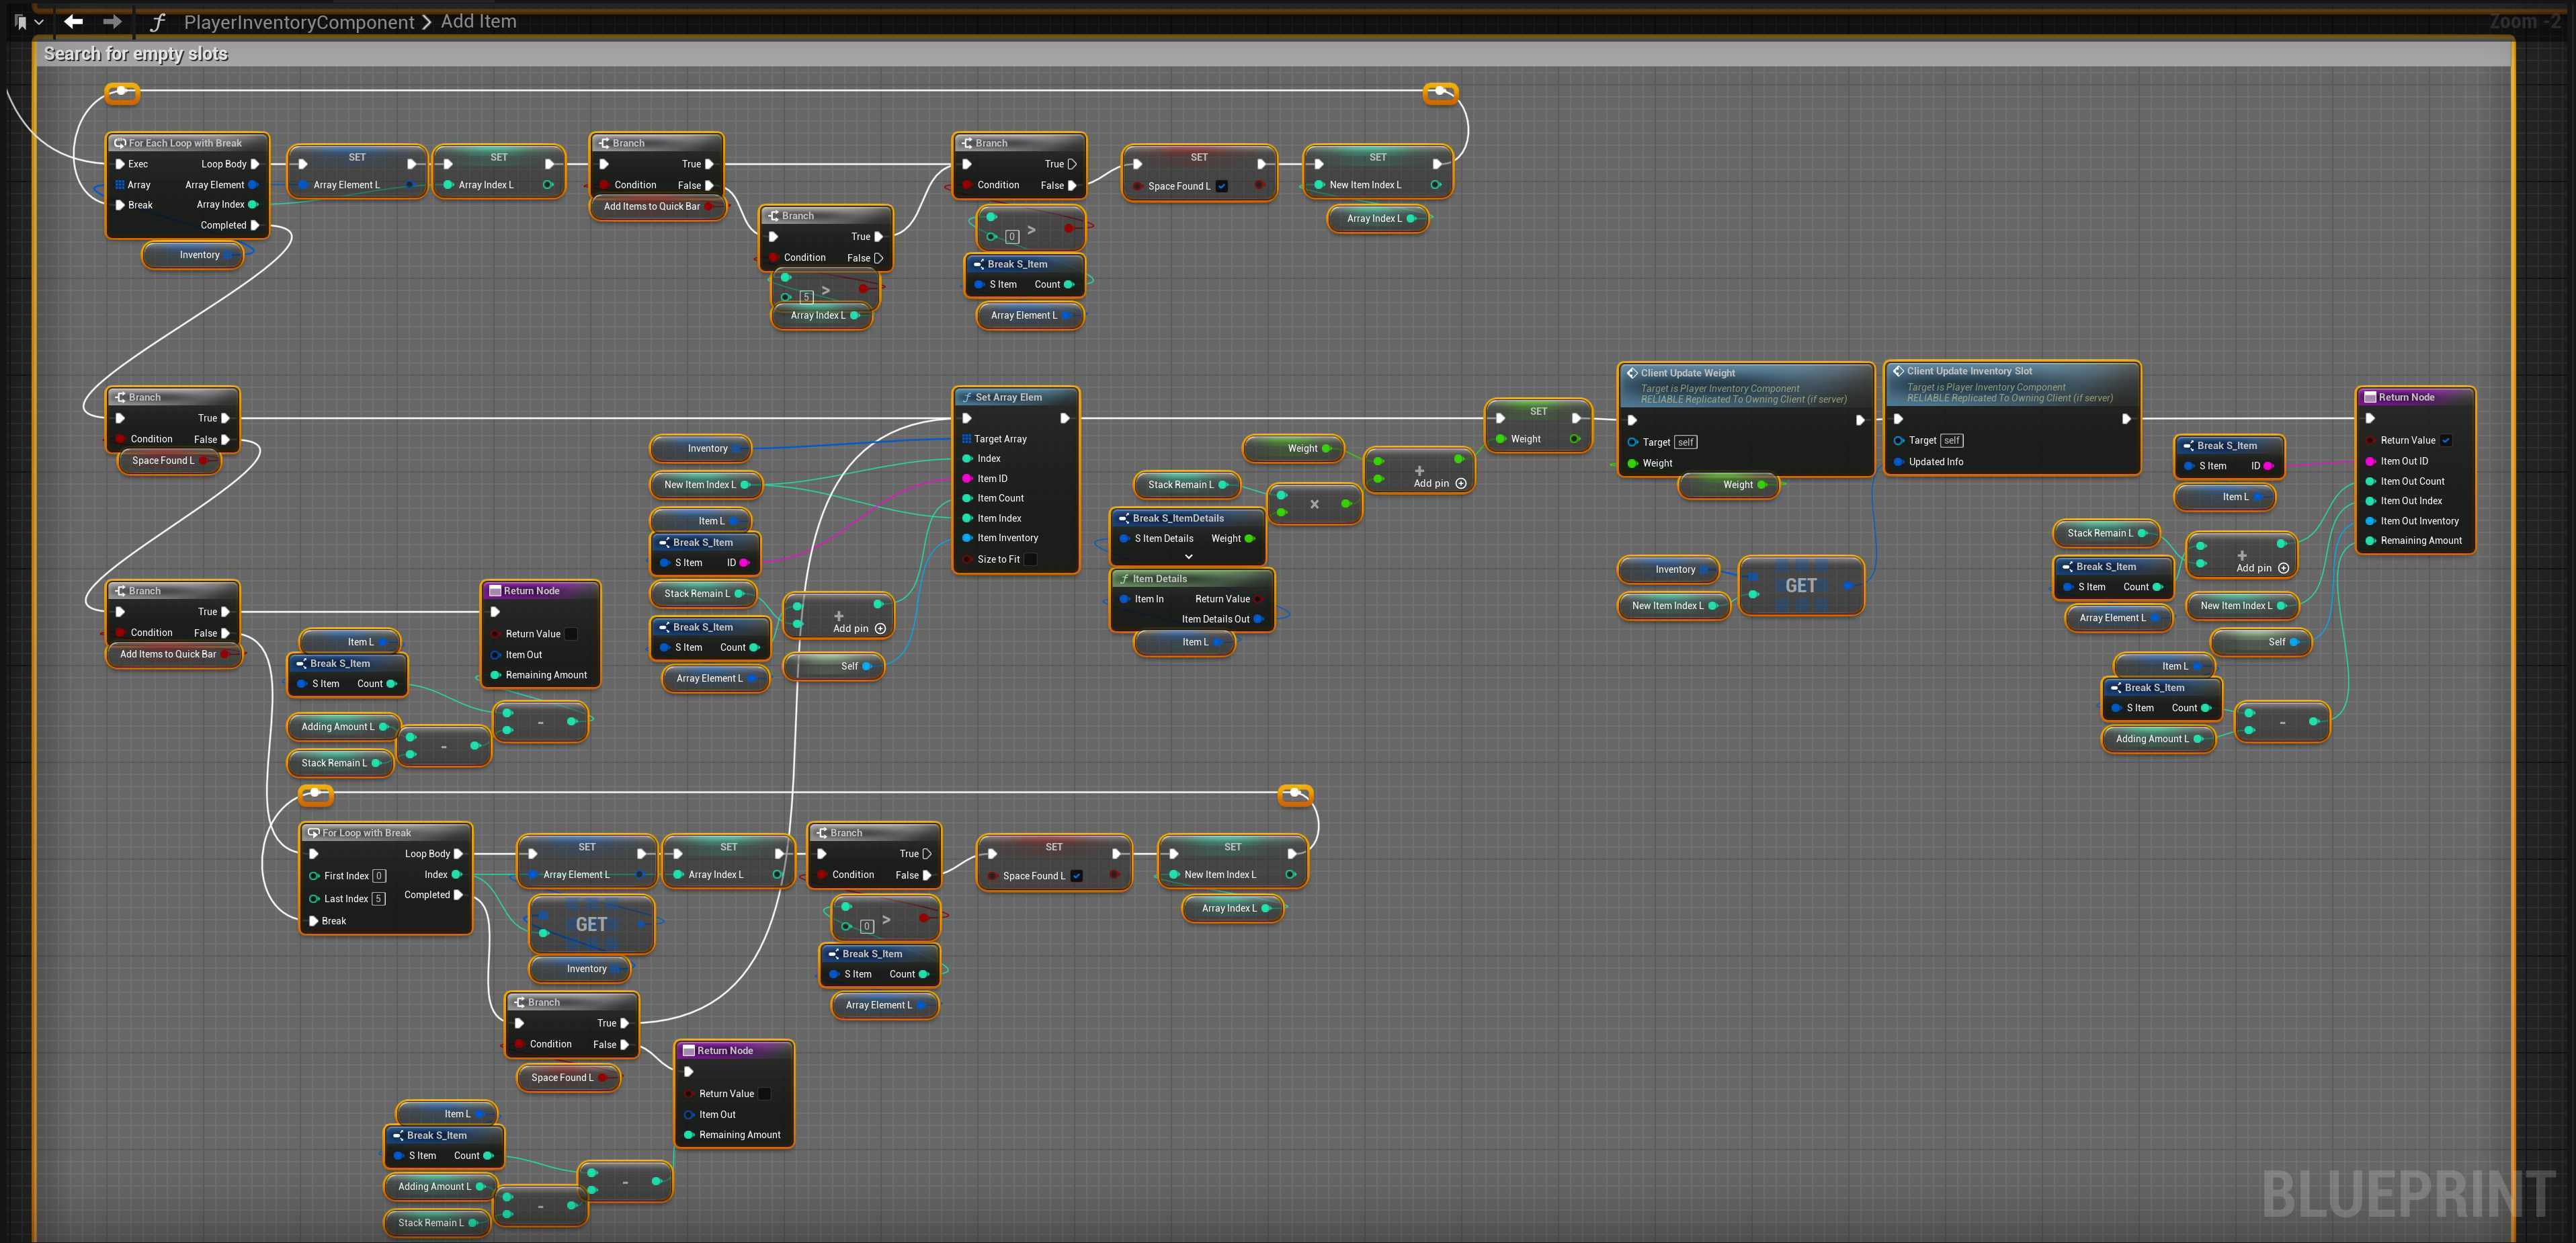Click the function icon beside PlayerInventoryComponent breadcrumb
This screenshot has height=1243, width=2576.
click(x=157, y=22)
